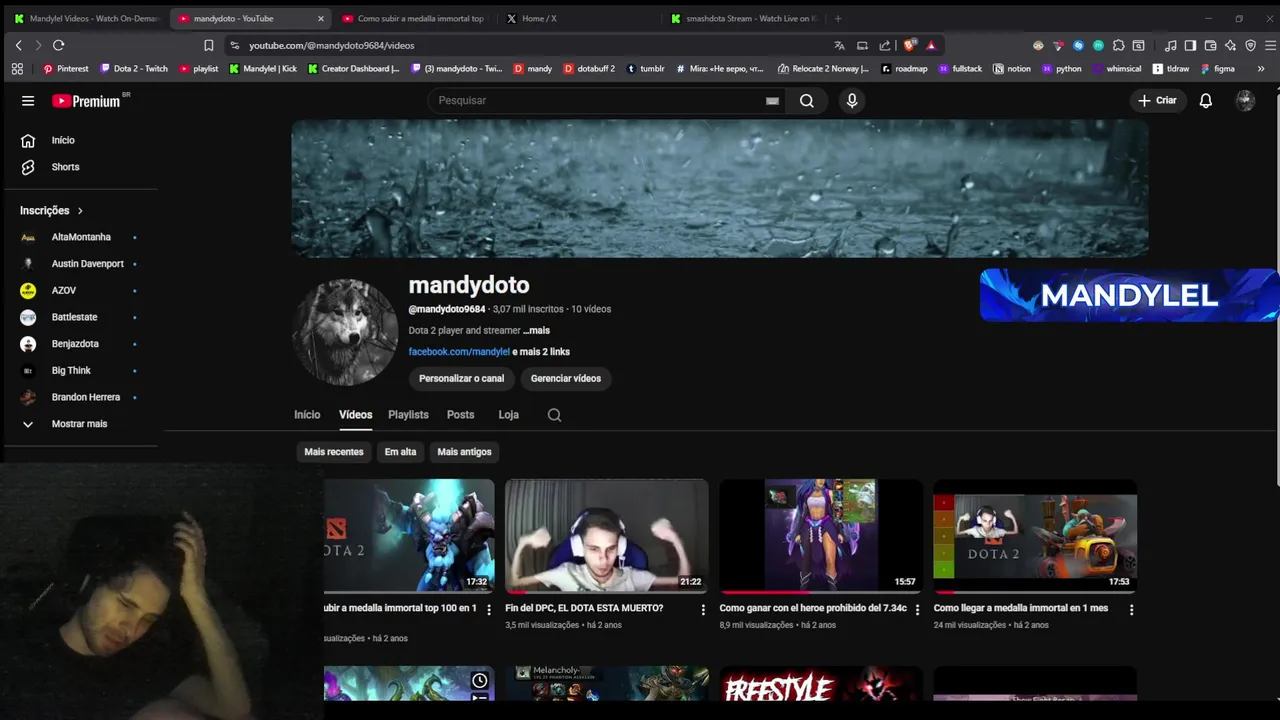Open the 'Creator Dashboard' bookmark
Image resolution: width=1280 pixels, height=720 pixels.
[354, 69]
